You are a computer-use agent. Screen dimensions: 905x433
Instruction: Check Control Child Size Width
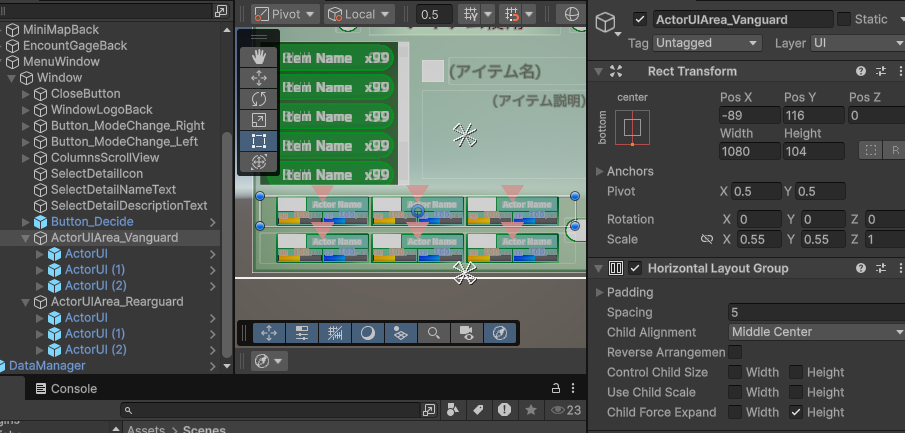coord(735,372)
